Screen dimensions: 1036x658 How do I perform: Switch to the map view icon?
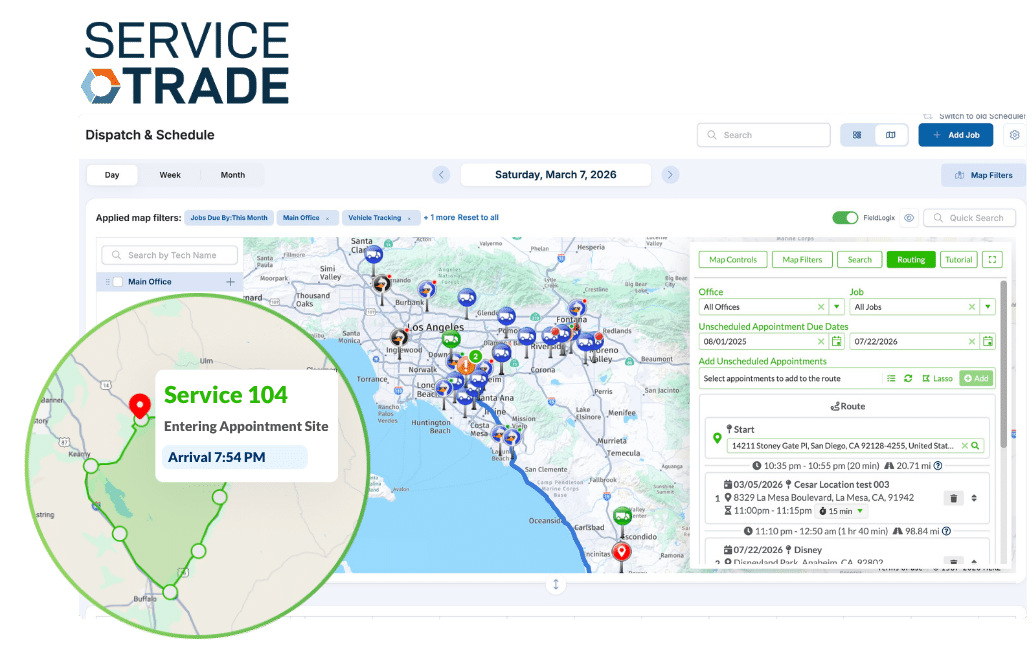click(891, 135)
